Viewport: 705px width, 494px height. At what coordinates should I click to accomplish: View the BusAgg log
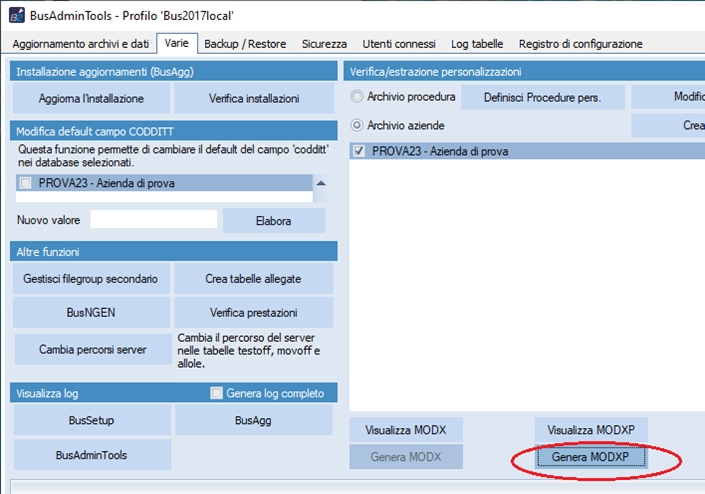tap(253, 420)
